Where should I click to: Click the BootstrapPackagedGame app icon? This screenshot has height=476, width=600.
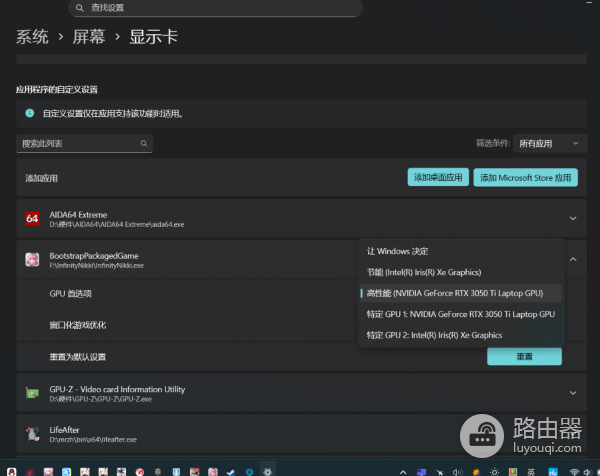[x=32, y=260]
